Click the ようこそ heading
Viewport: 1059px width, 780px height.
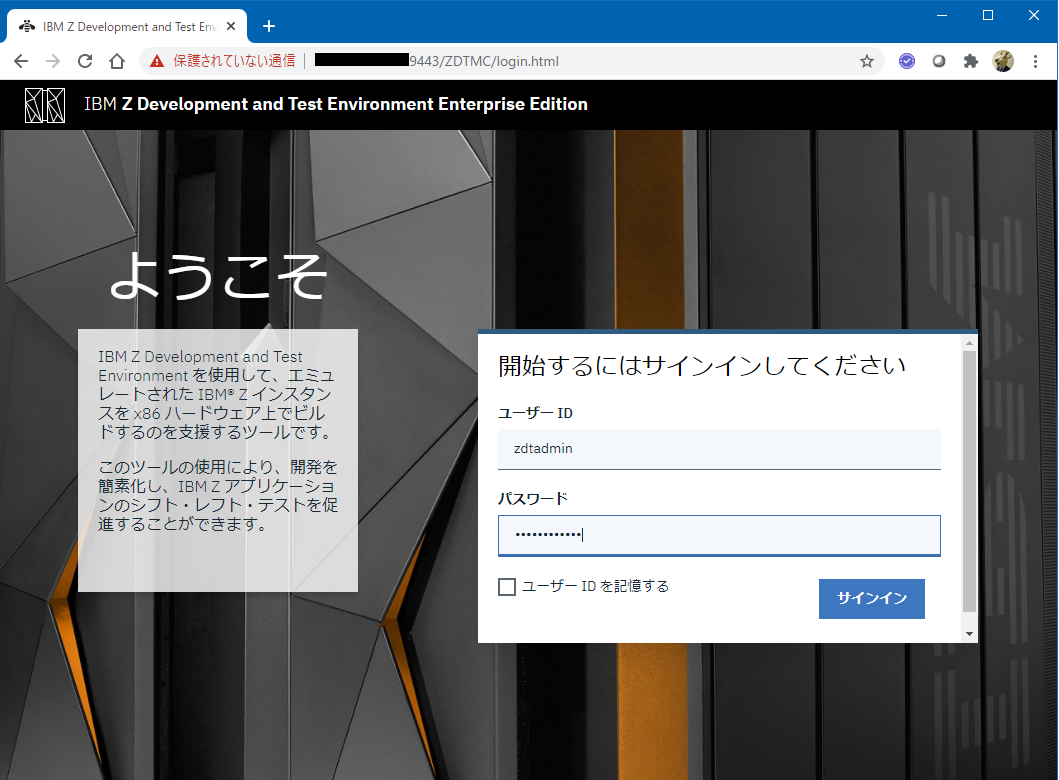tap(218, 276)
